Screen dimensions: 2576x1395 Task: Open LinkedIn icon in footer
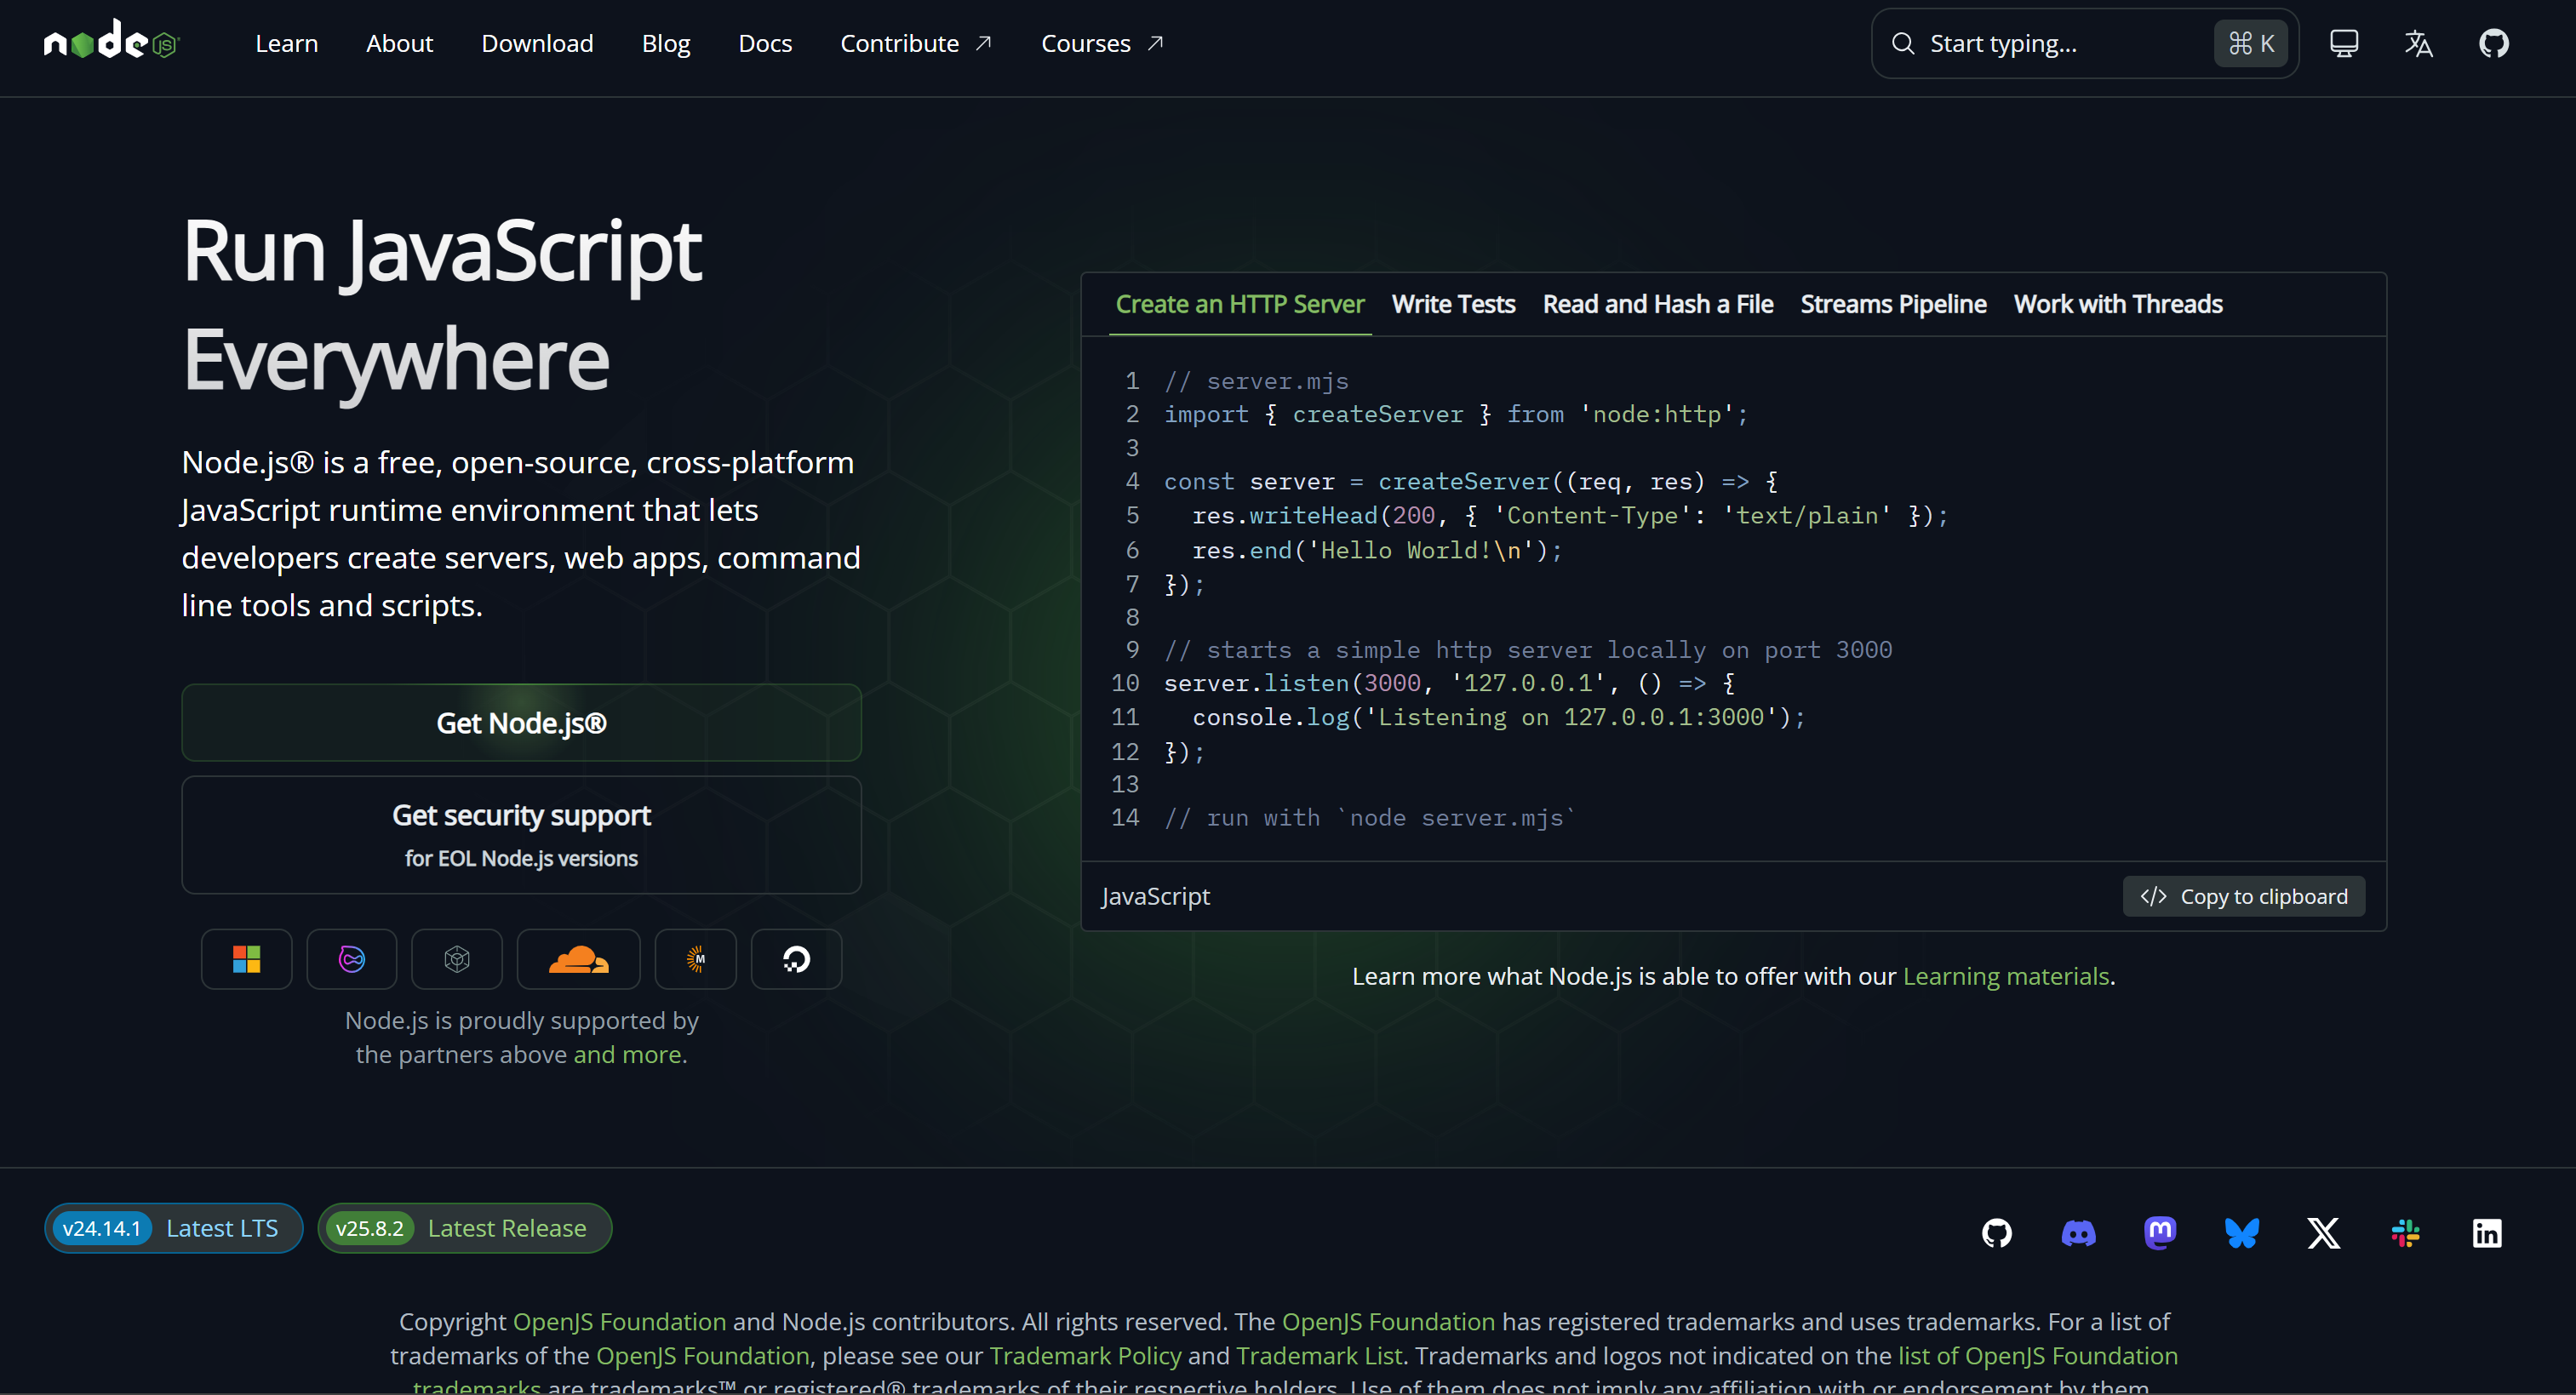tap(2486, 1233)
